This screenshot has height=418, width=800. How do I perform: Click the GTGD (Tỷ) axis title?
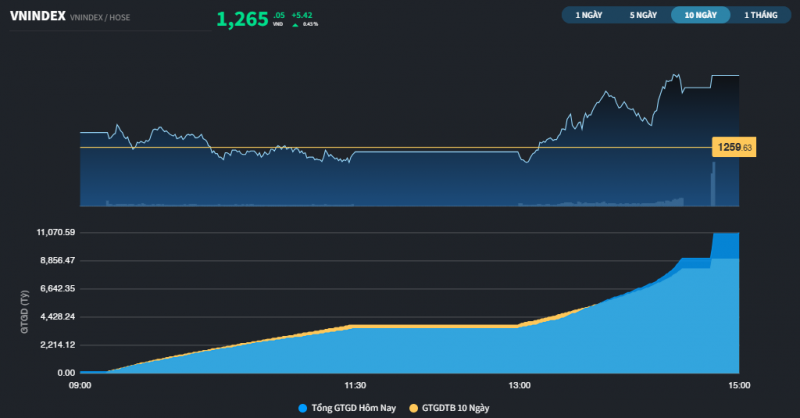(22, 302)
